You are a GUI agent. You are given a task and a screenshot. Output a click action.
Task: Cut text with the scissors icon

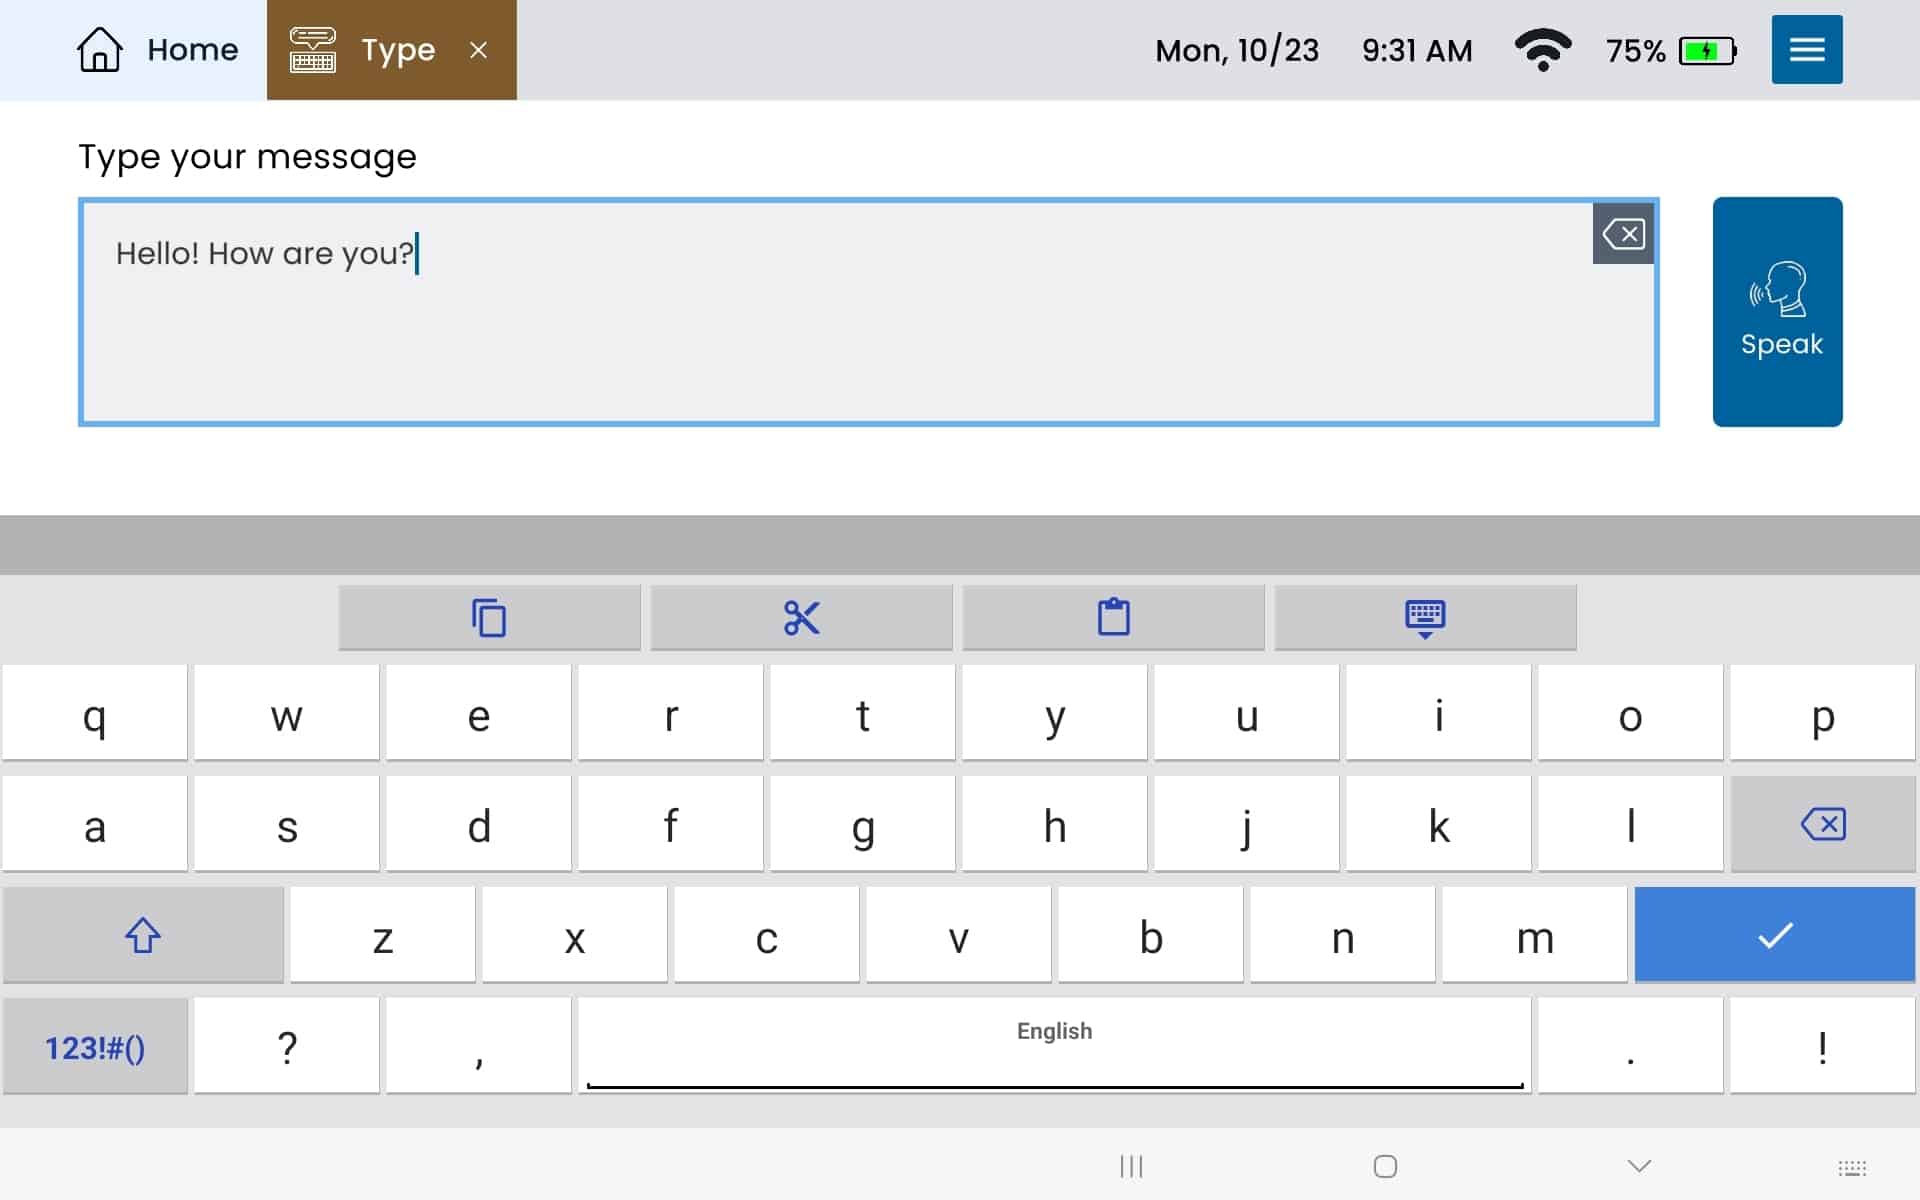coord(801,618)
